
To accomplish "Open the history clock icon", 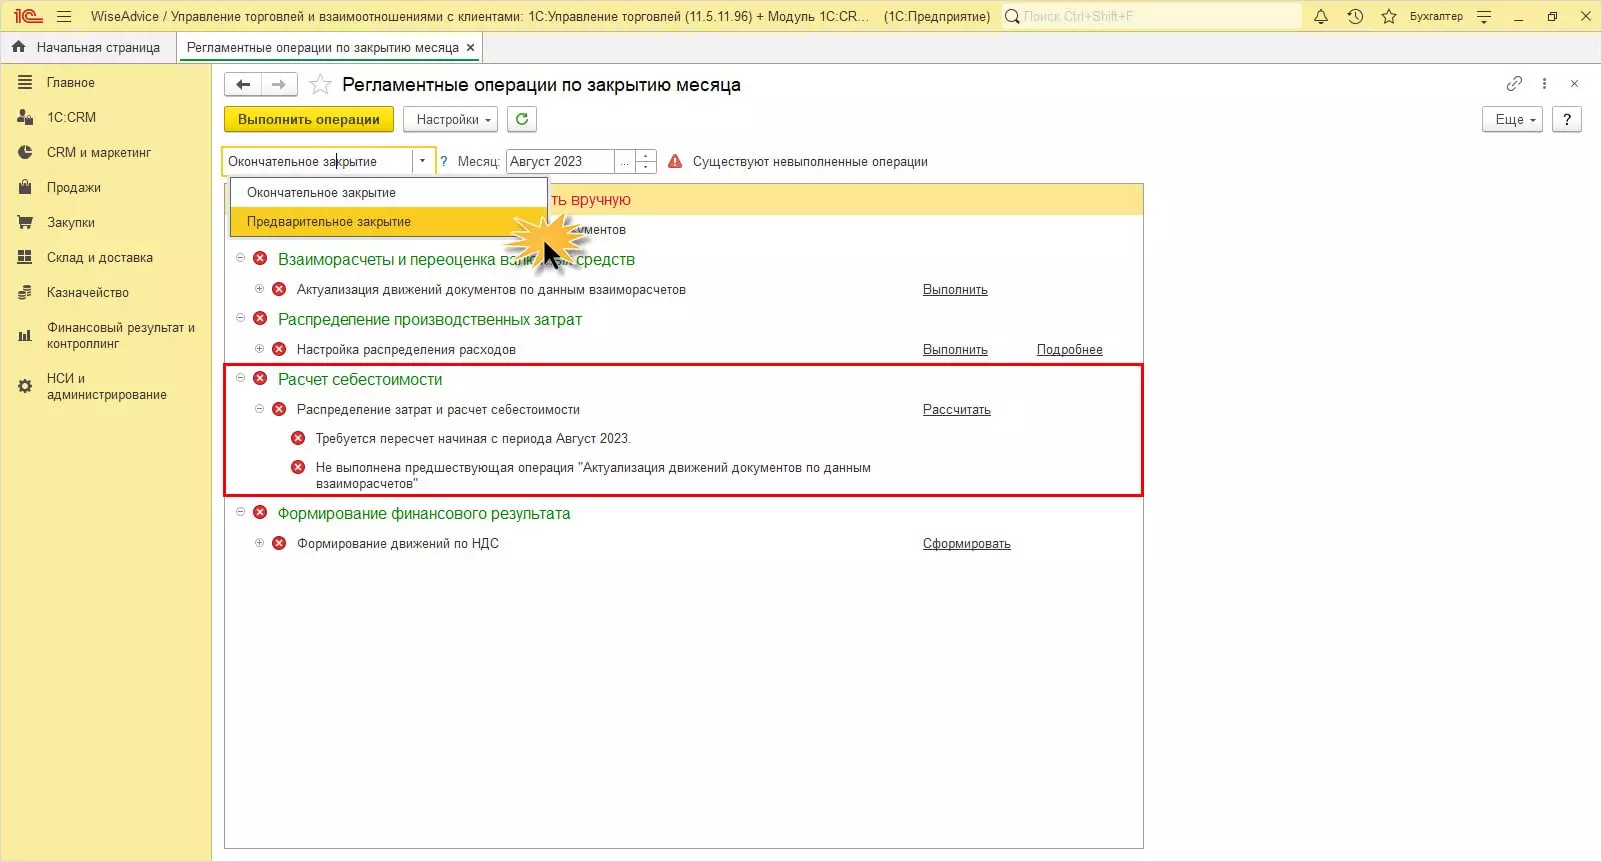I will pos(1355,16).
